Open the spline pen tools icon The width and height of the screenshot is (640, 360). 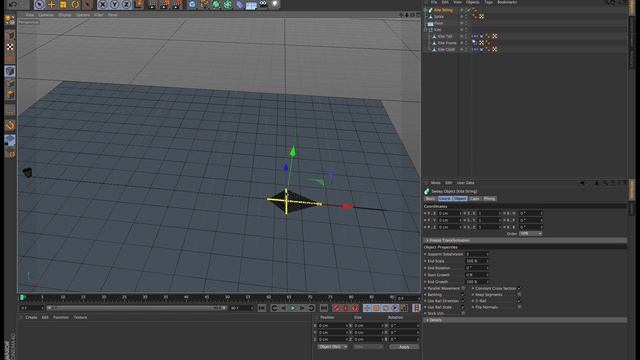pyautogui.click(x=204, y=4)
